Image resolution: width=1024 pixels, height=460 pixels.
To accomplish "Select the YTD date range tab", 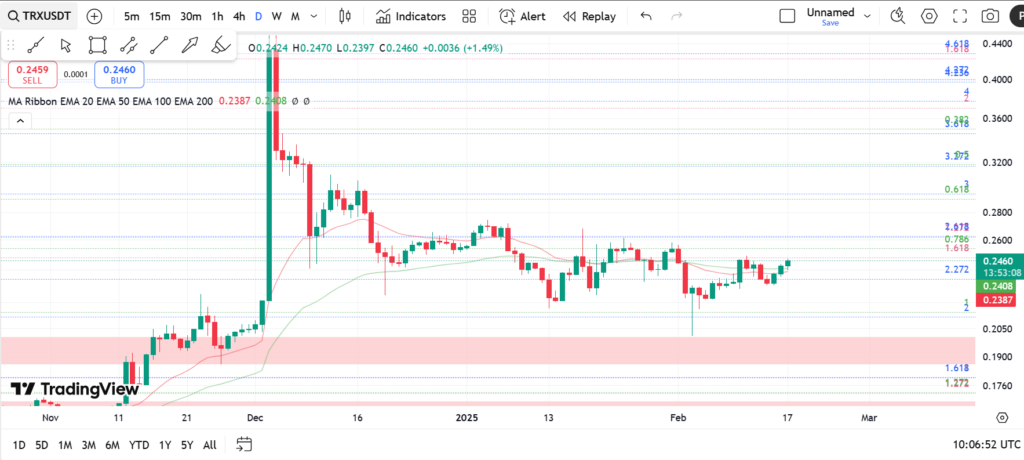I will (x=139, y=445).
